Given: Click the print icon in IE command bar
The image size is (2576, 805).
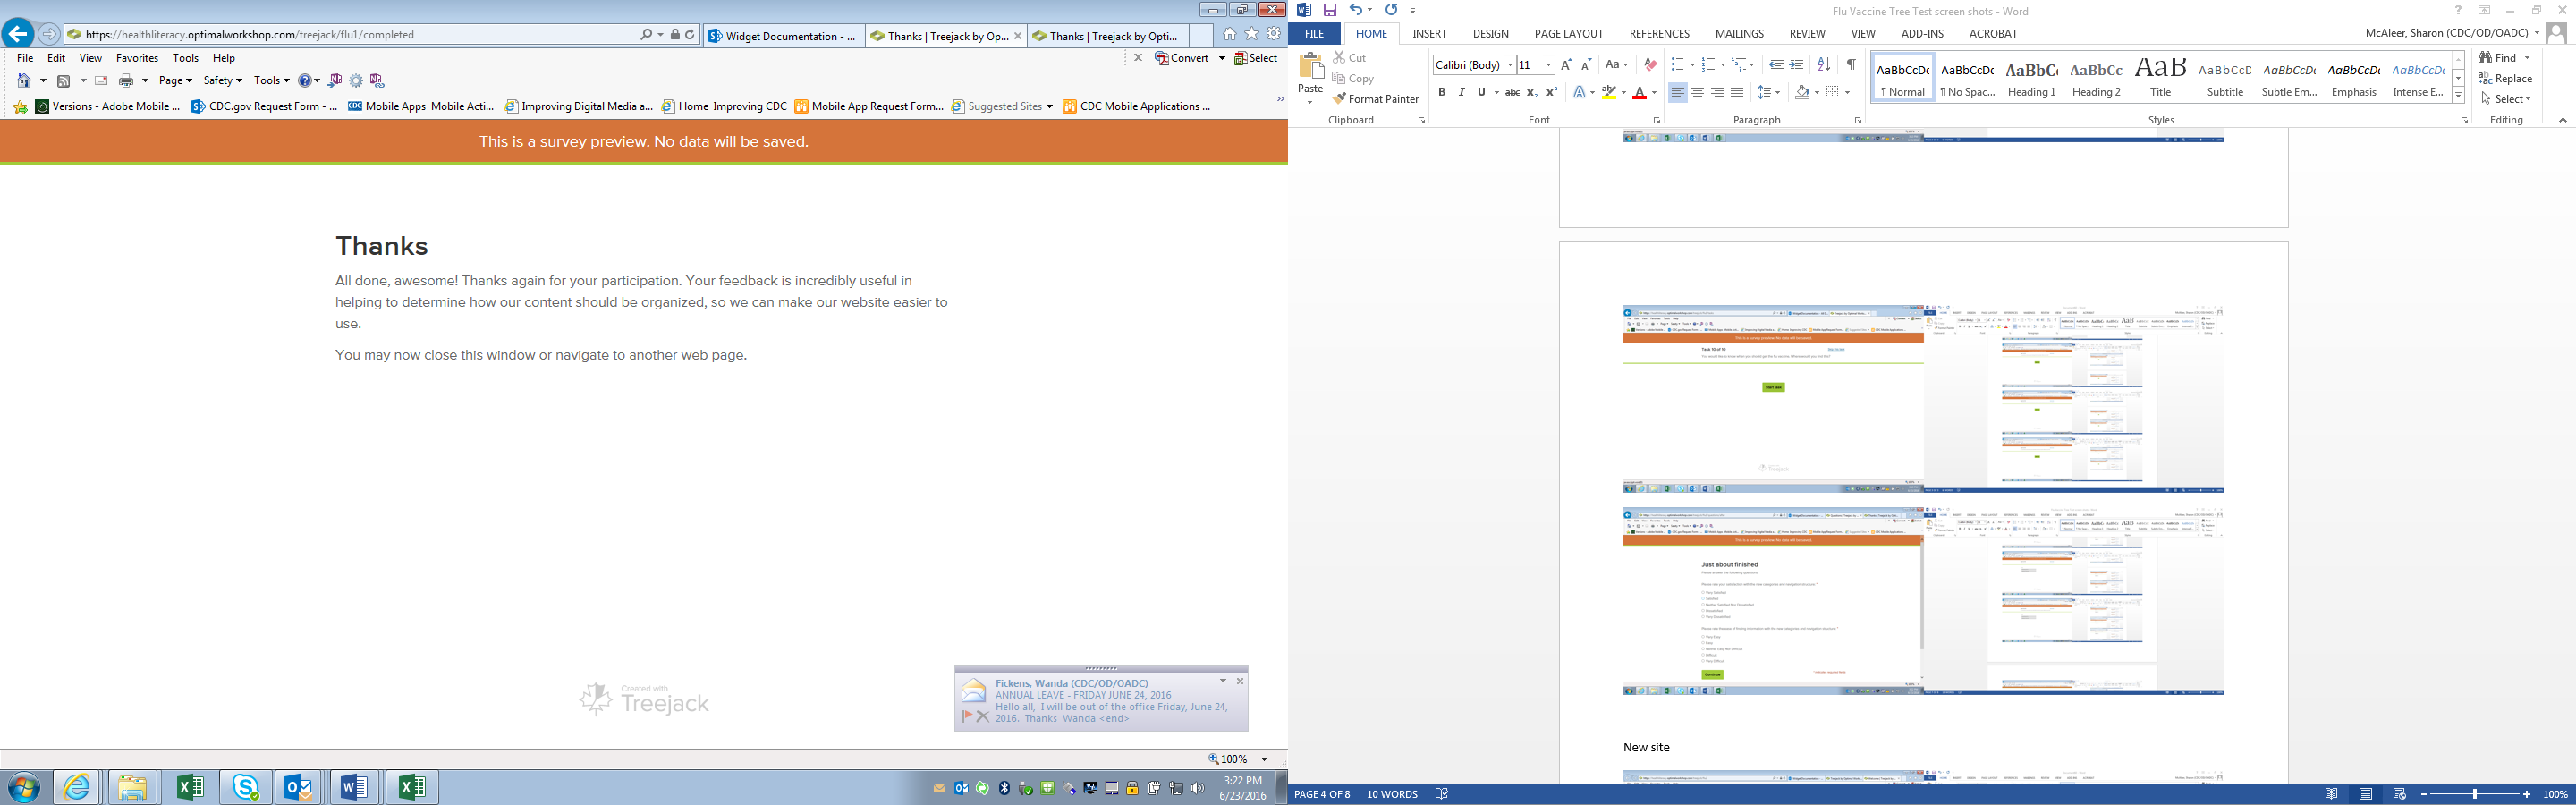Looking at the screenshot, I should pyautogui.click(x=126, y=81).
